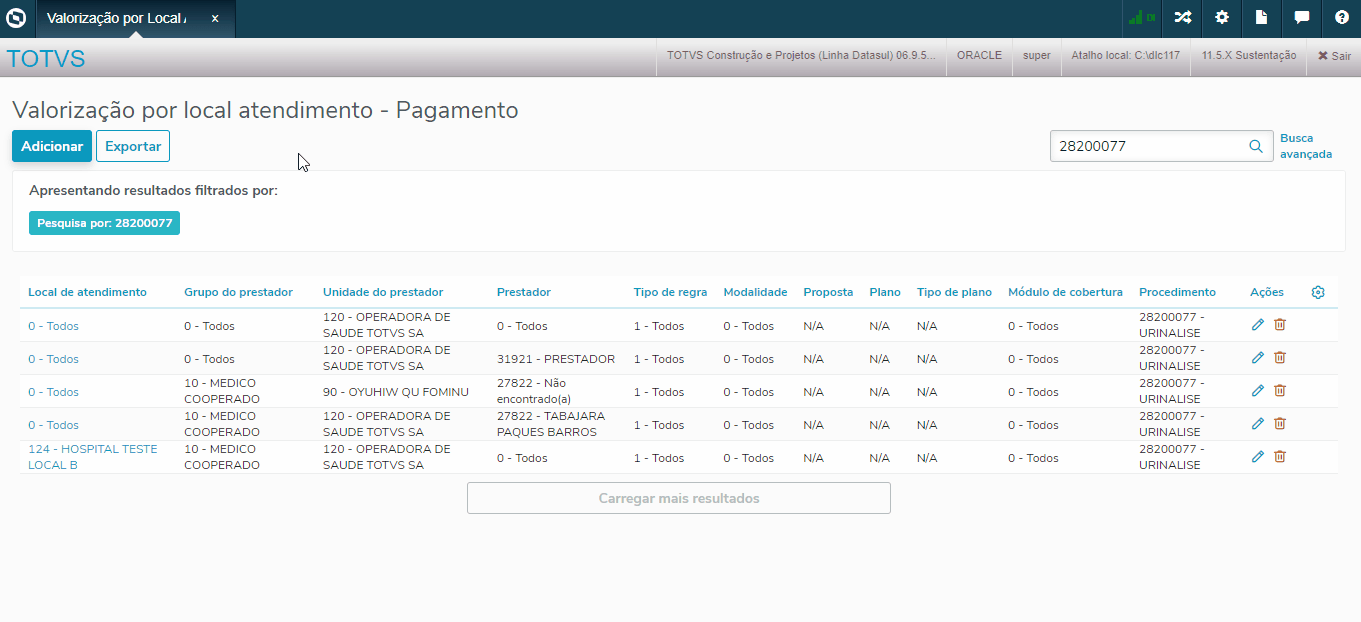The width and height of the screenshot is (1361, 622).
Task: Click the Pesquisa por: 28200077 filter tag
Action: (105, 223)
